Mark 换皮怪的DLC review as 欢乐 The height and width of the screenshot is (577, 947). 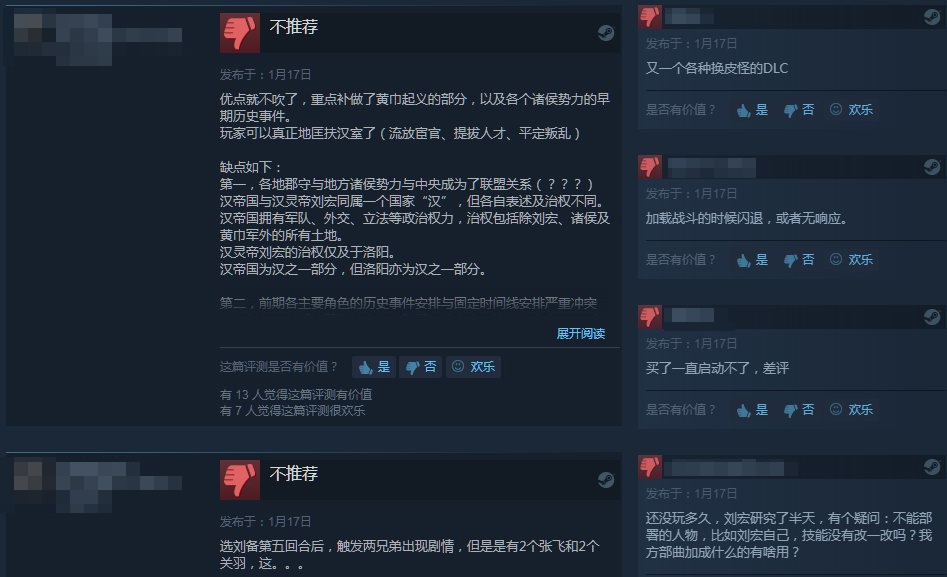click(851, 110)
